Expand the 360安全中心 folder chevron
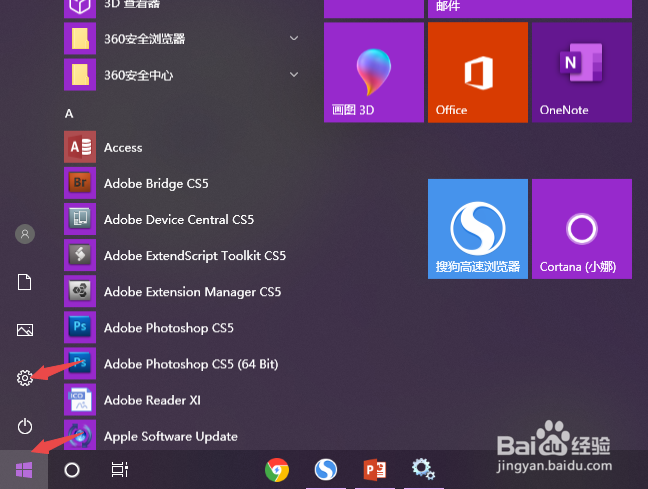Image resolution: width=648 pixels, height=489 pixels. pos(294,75)
